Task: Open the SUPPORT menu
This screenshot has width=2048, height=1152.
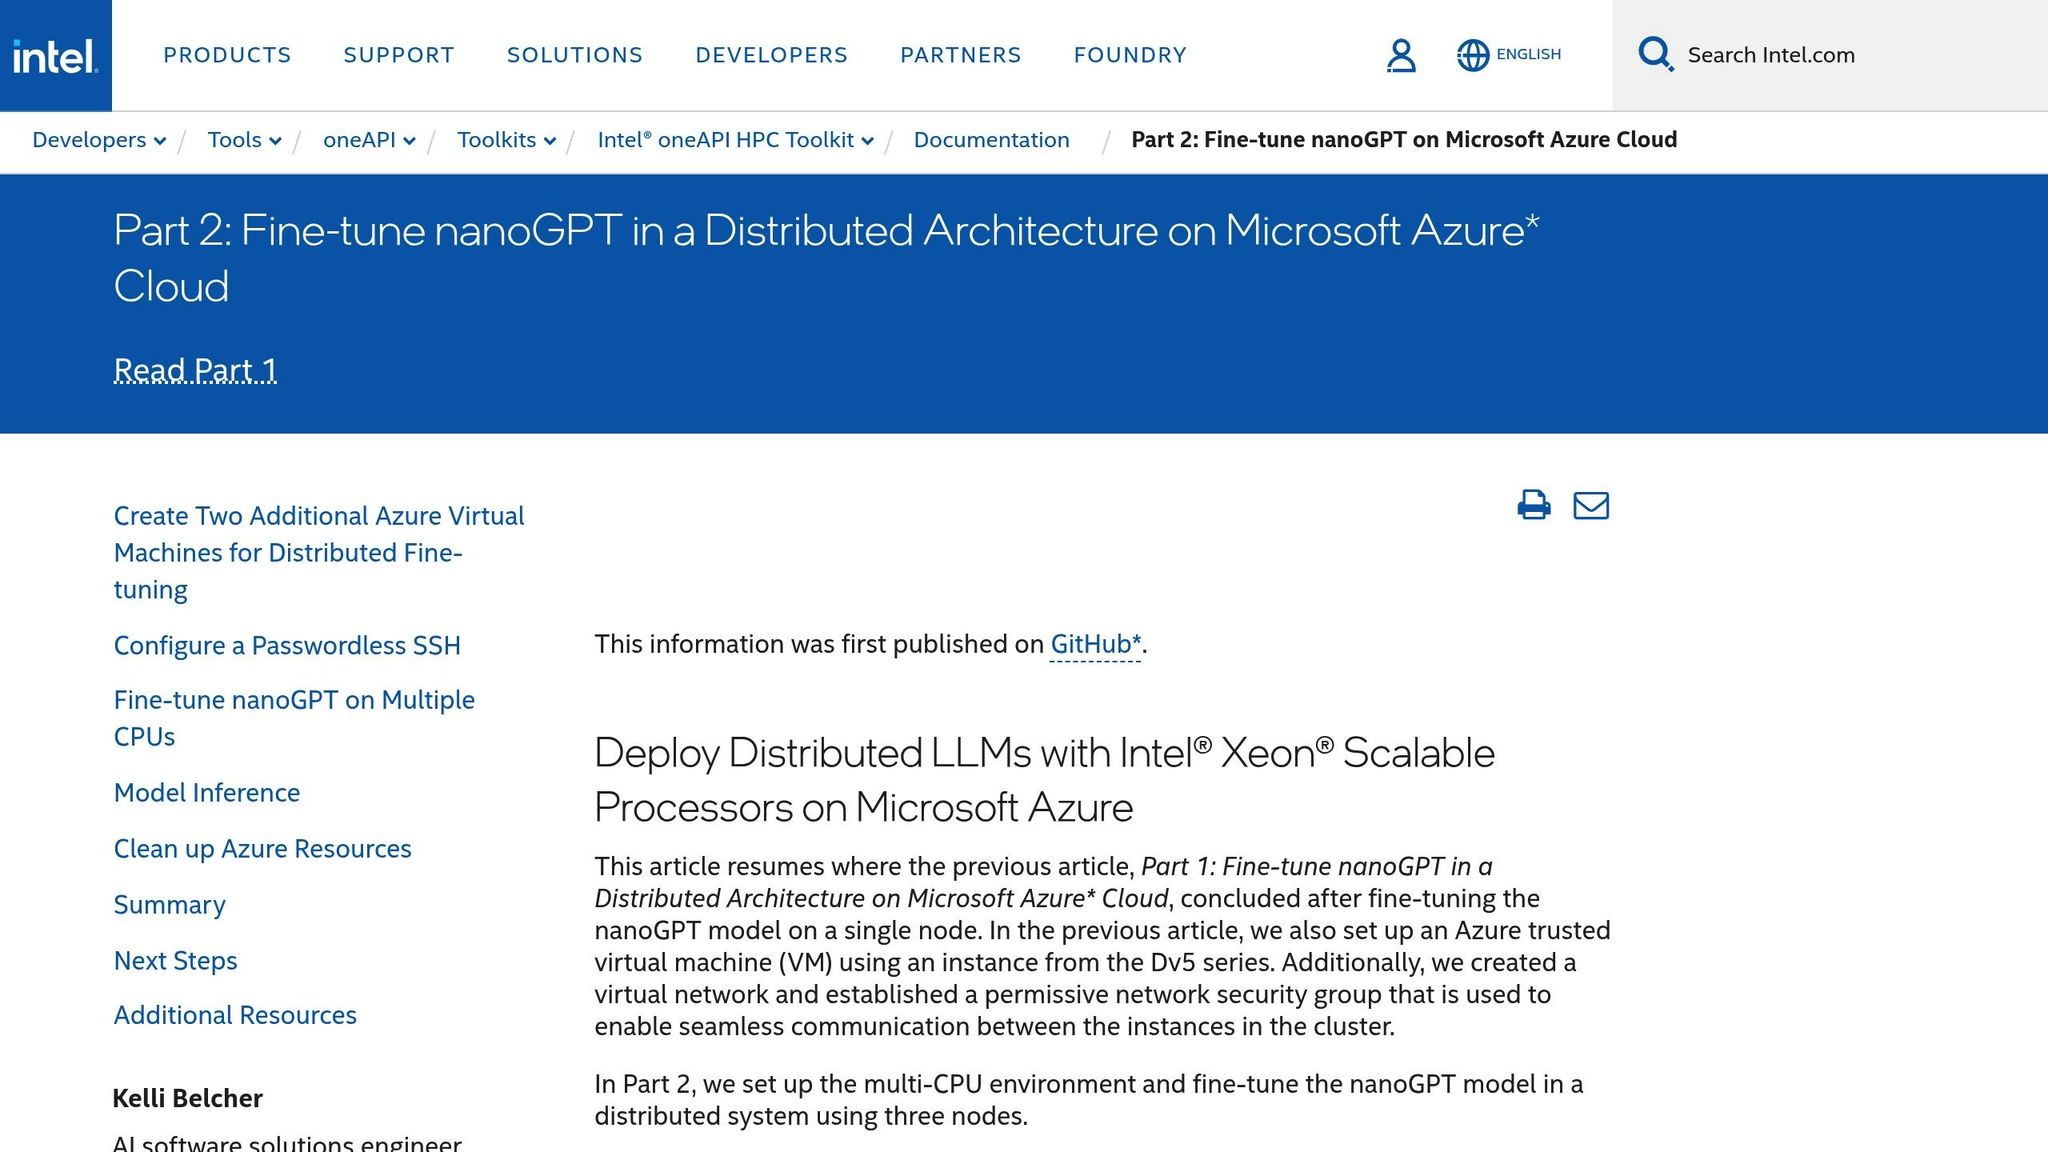Action: point(399,55)
